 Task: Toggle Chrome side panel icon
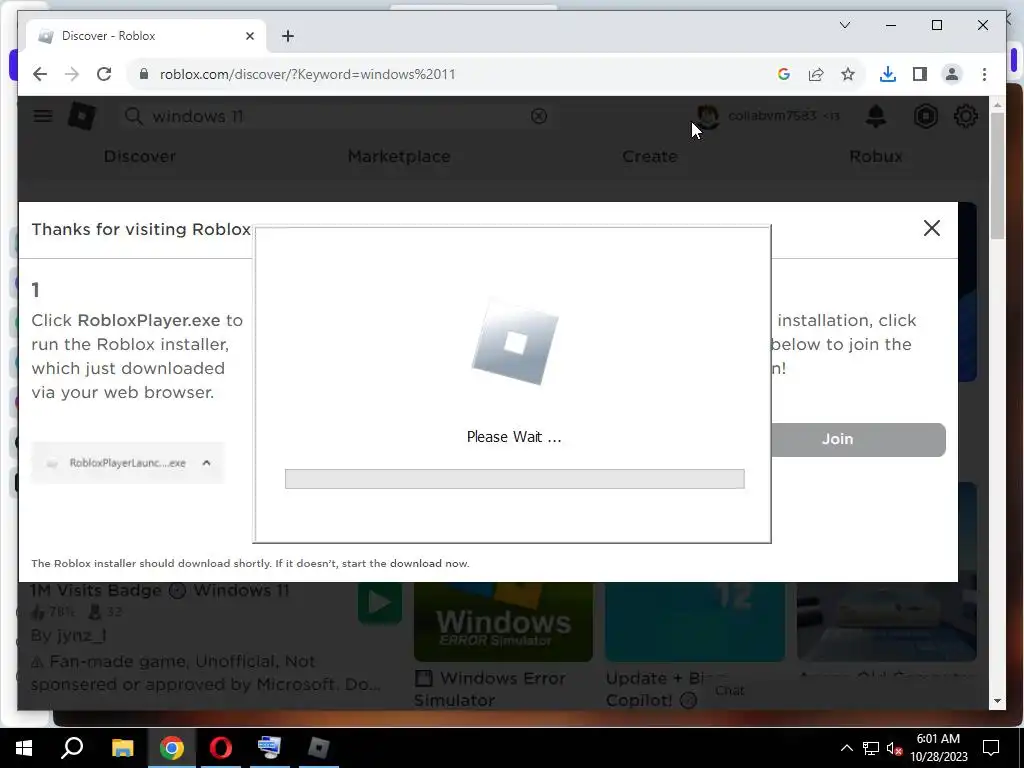pyautogui.click(x=920, y=74)
